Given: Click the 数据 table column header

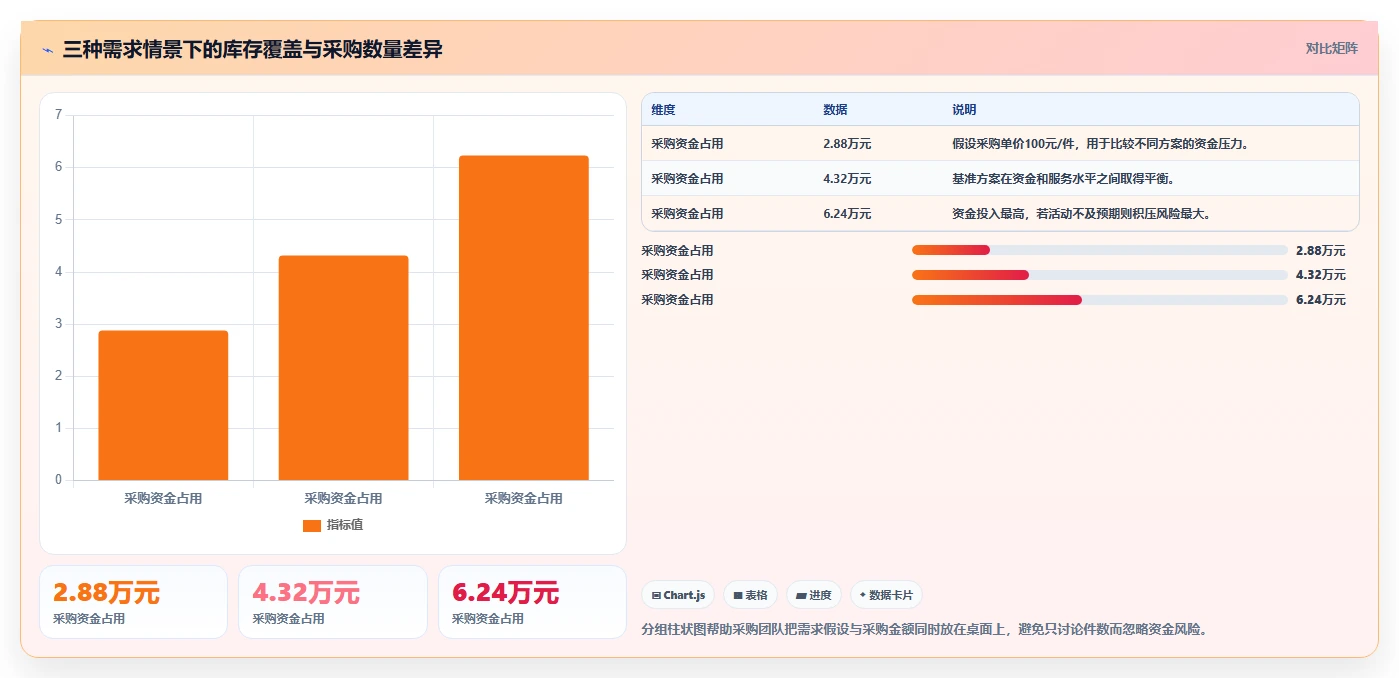Looking at the screenshot, I should (x=835, y=110).
